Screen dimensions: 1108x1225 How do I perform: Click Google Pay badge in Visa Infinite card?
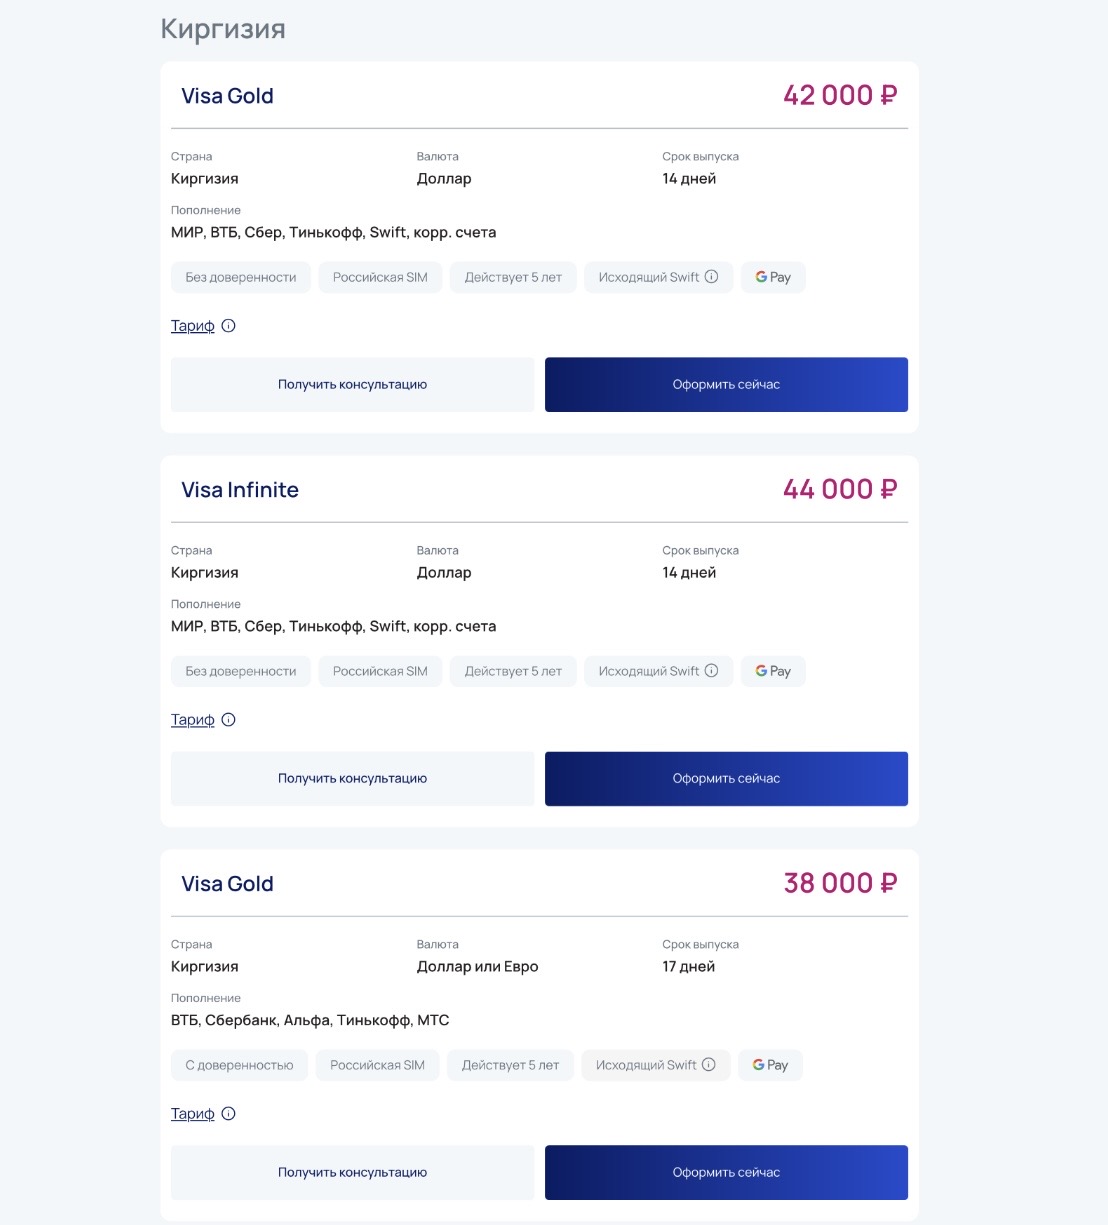point(773,671)
